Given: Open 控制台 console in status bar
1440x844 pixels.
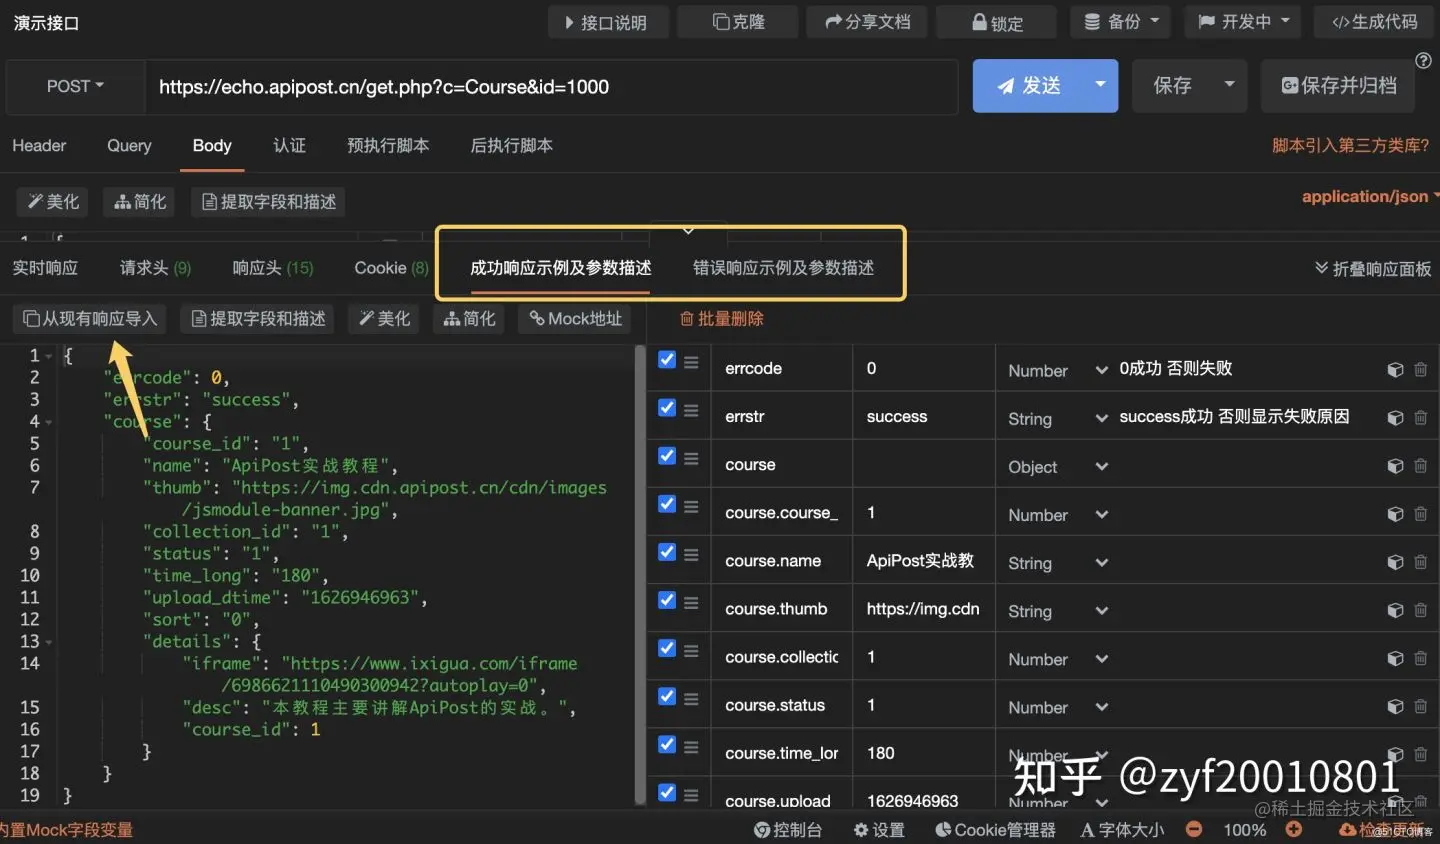Looking at the screenshot, I should pyautogui.click(x=788, y=830).
